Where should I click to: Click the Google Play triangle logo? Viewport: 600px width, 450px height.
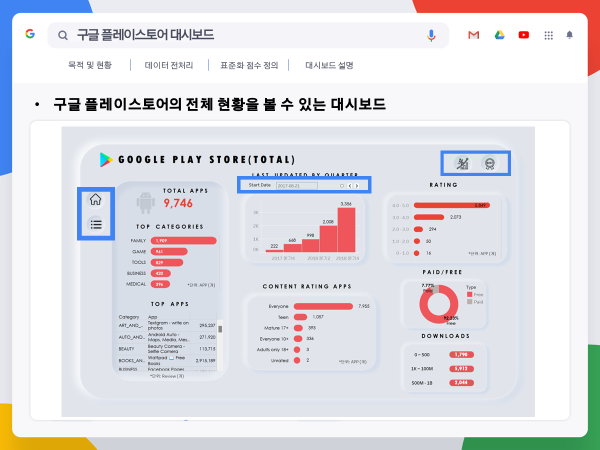(106, 160)
